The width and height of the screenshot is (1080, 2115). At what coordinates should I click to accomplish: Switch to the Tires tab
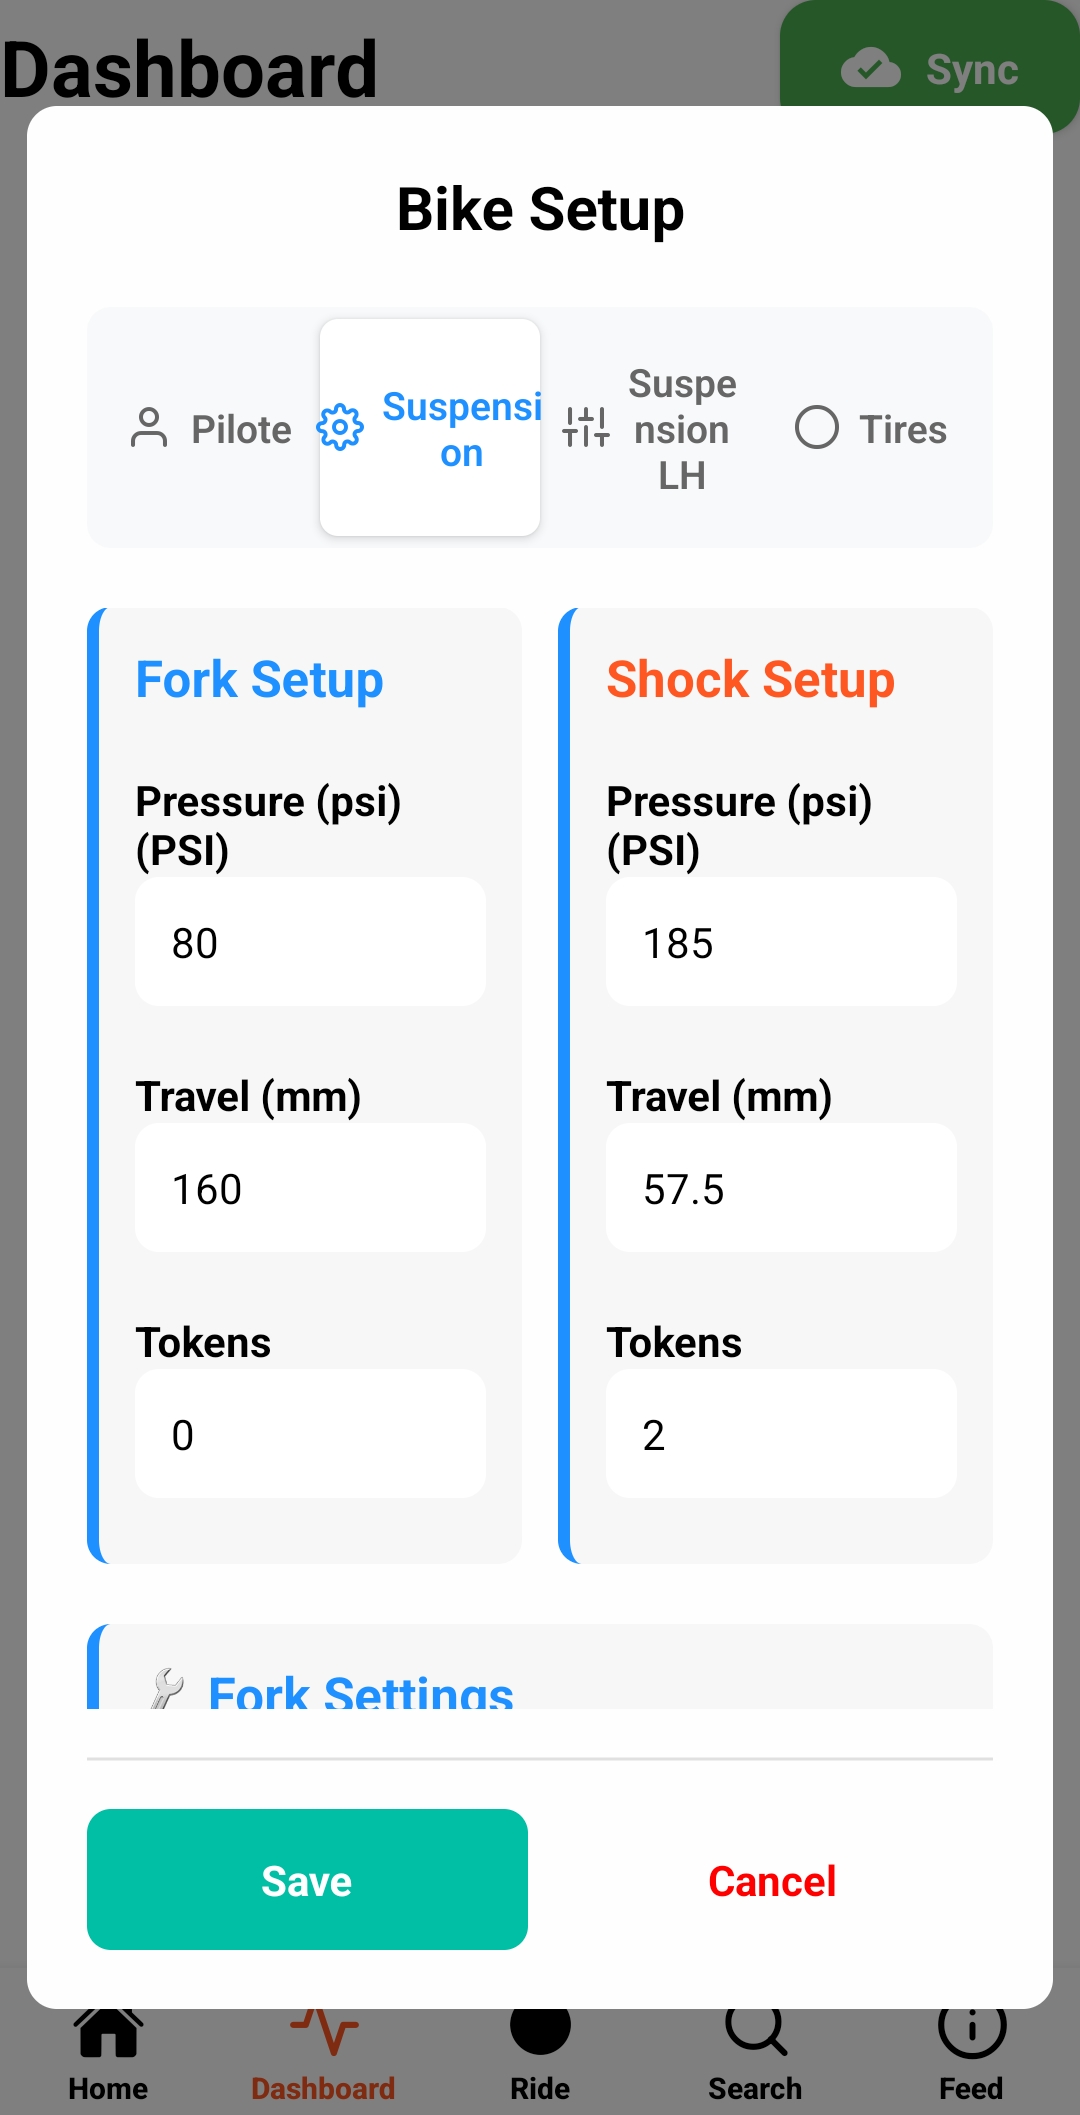872,429
